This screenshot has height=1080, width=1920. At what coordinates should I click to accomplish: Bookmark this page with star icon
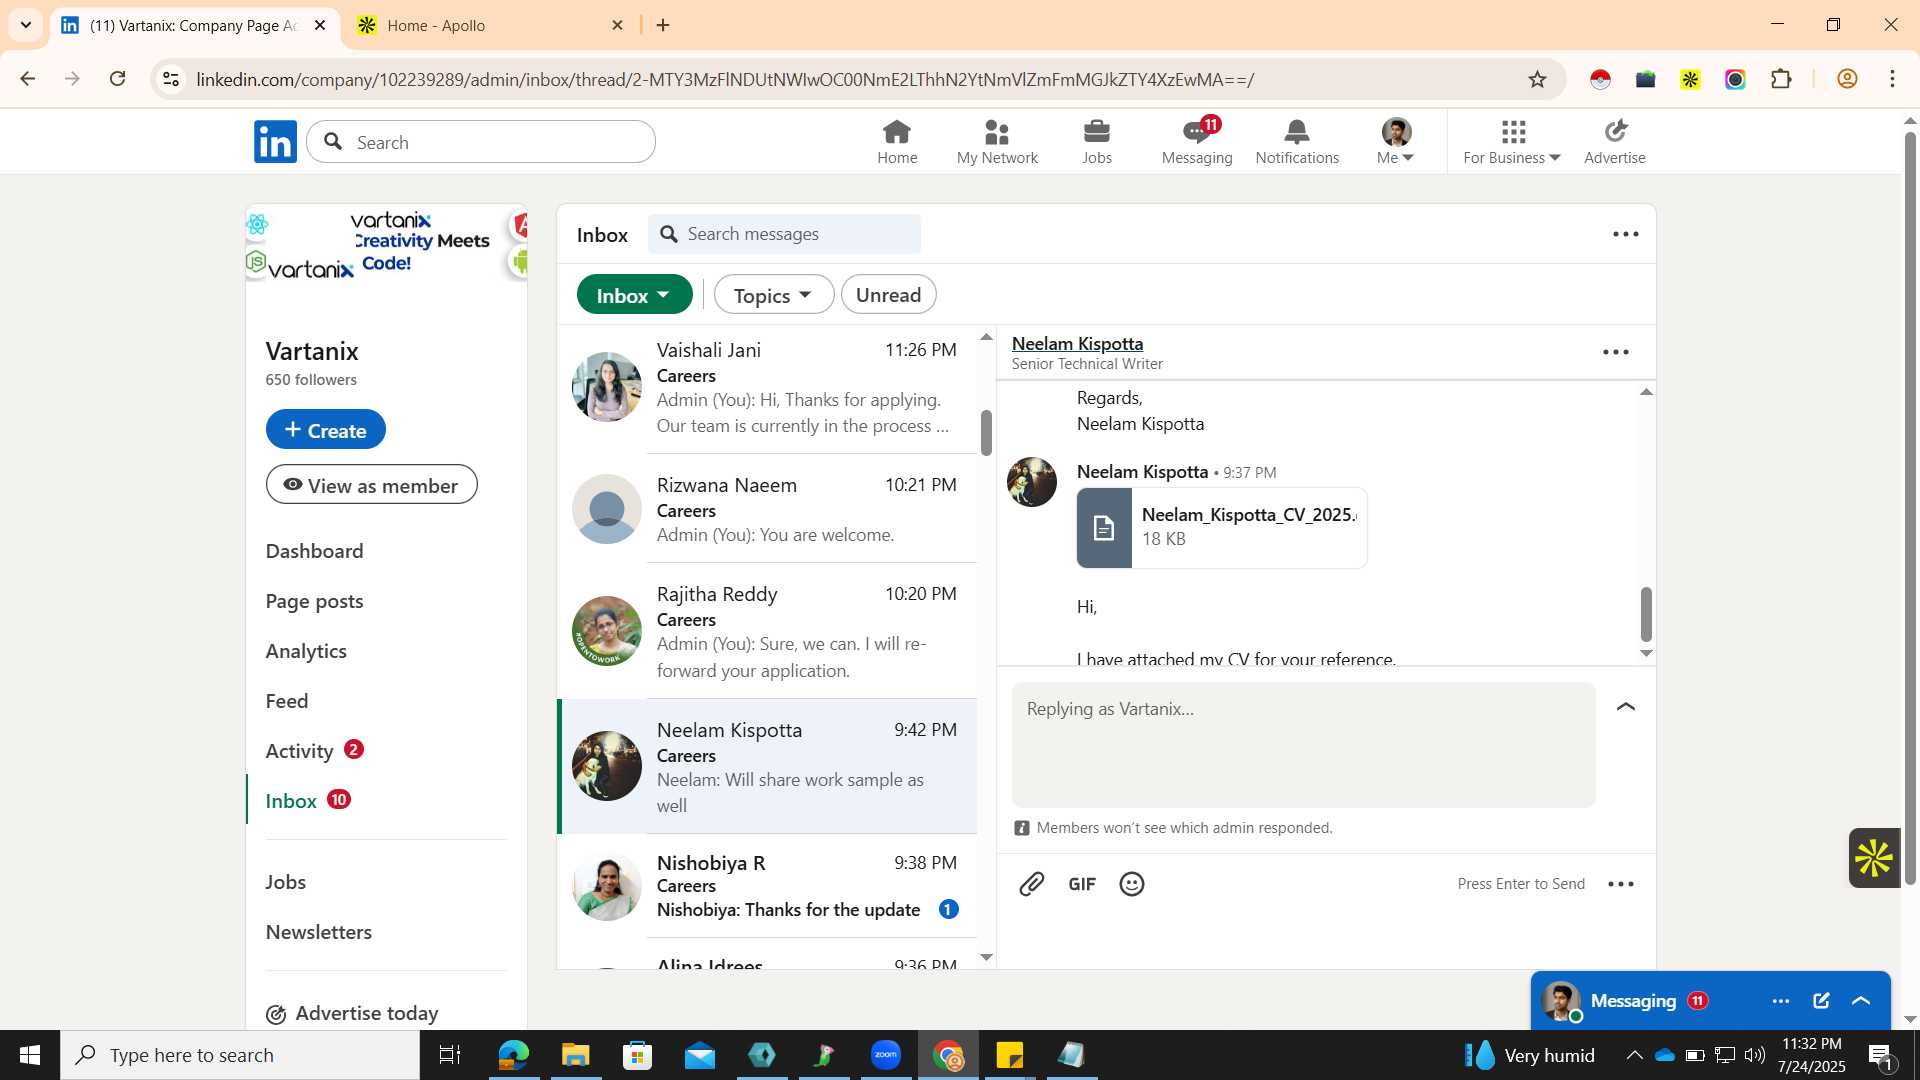tap(1538, 79)
